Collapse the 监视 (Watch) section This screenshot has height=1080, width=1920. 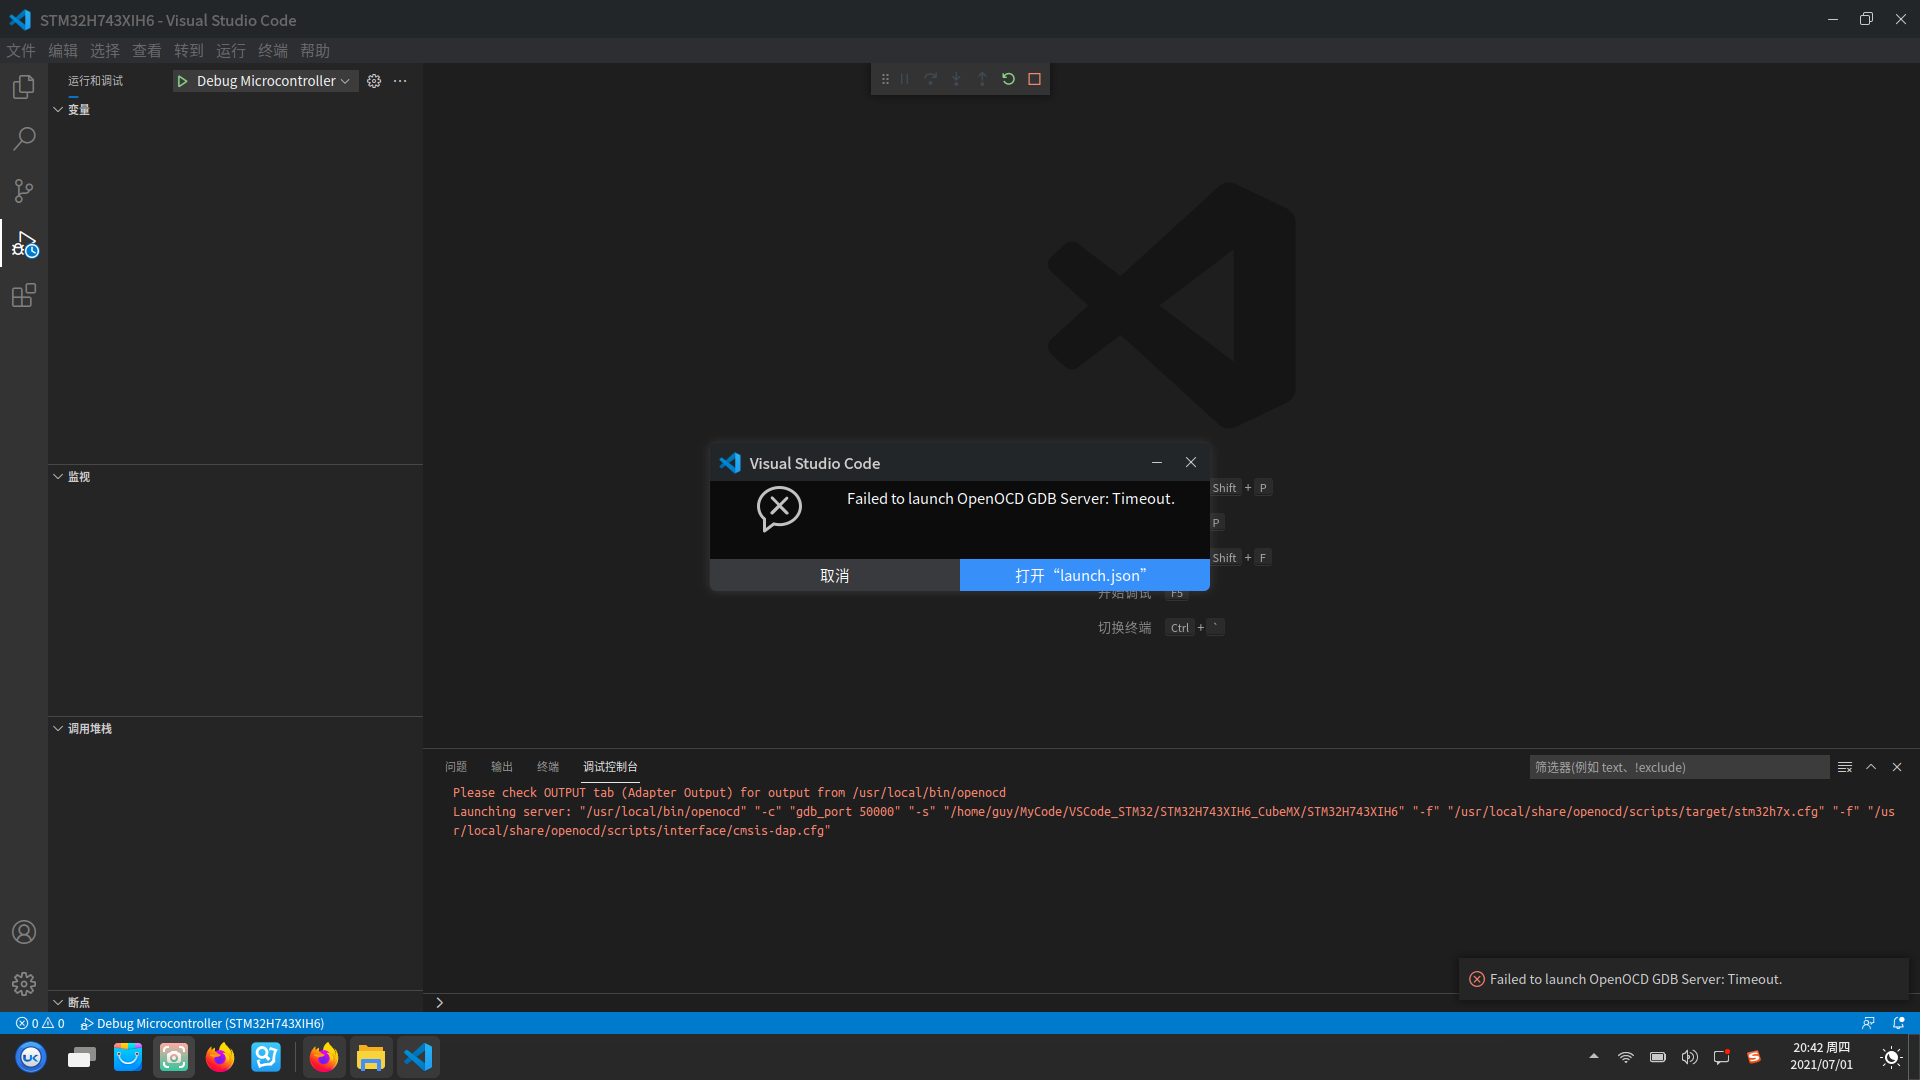point(235,477)
